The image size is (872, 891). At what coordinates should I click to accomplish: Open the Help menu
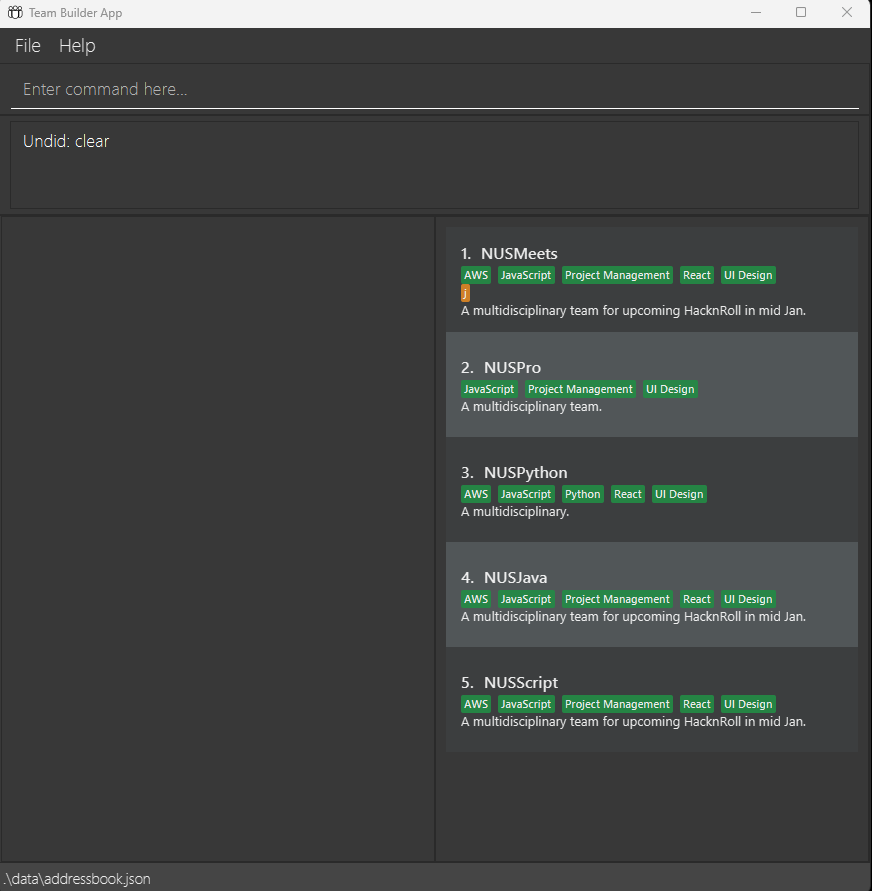(x=77, y=45)
